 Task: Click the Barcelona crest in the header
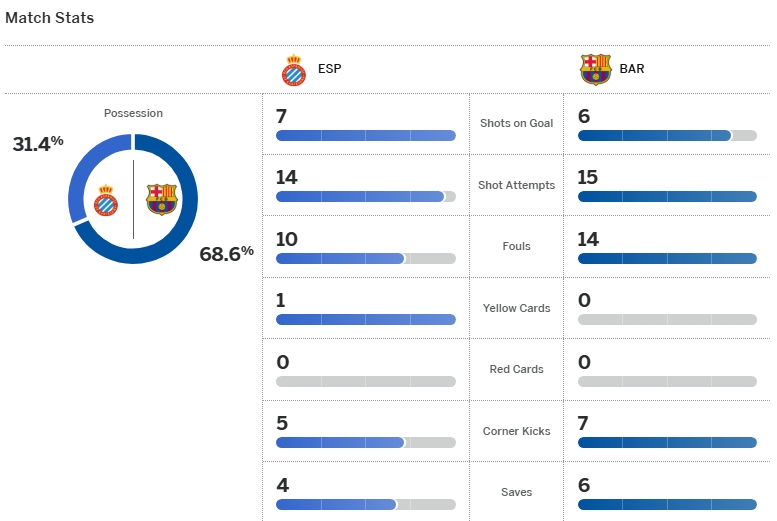pos(595,70)
